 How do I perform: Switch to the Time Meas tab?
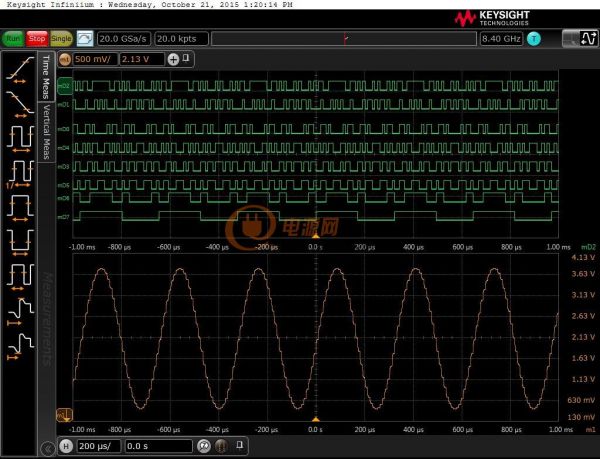point(46,77)
